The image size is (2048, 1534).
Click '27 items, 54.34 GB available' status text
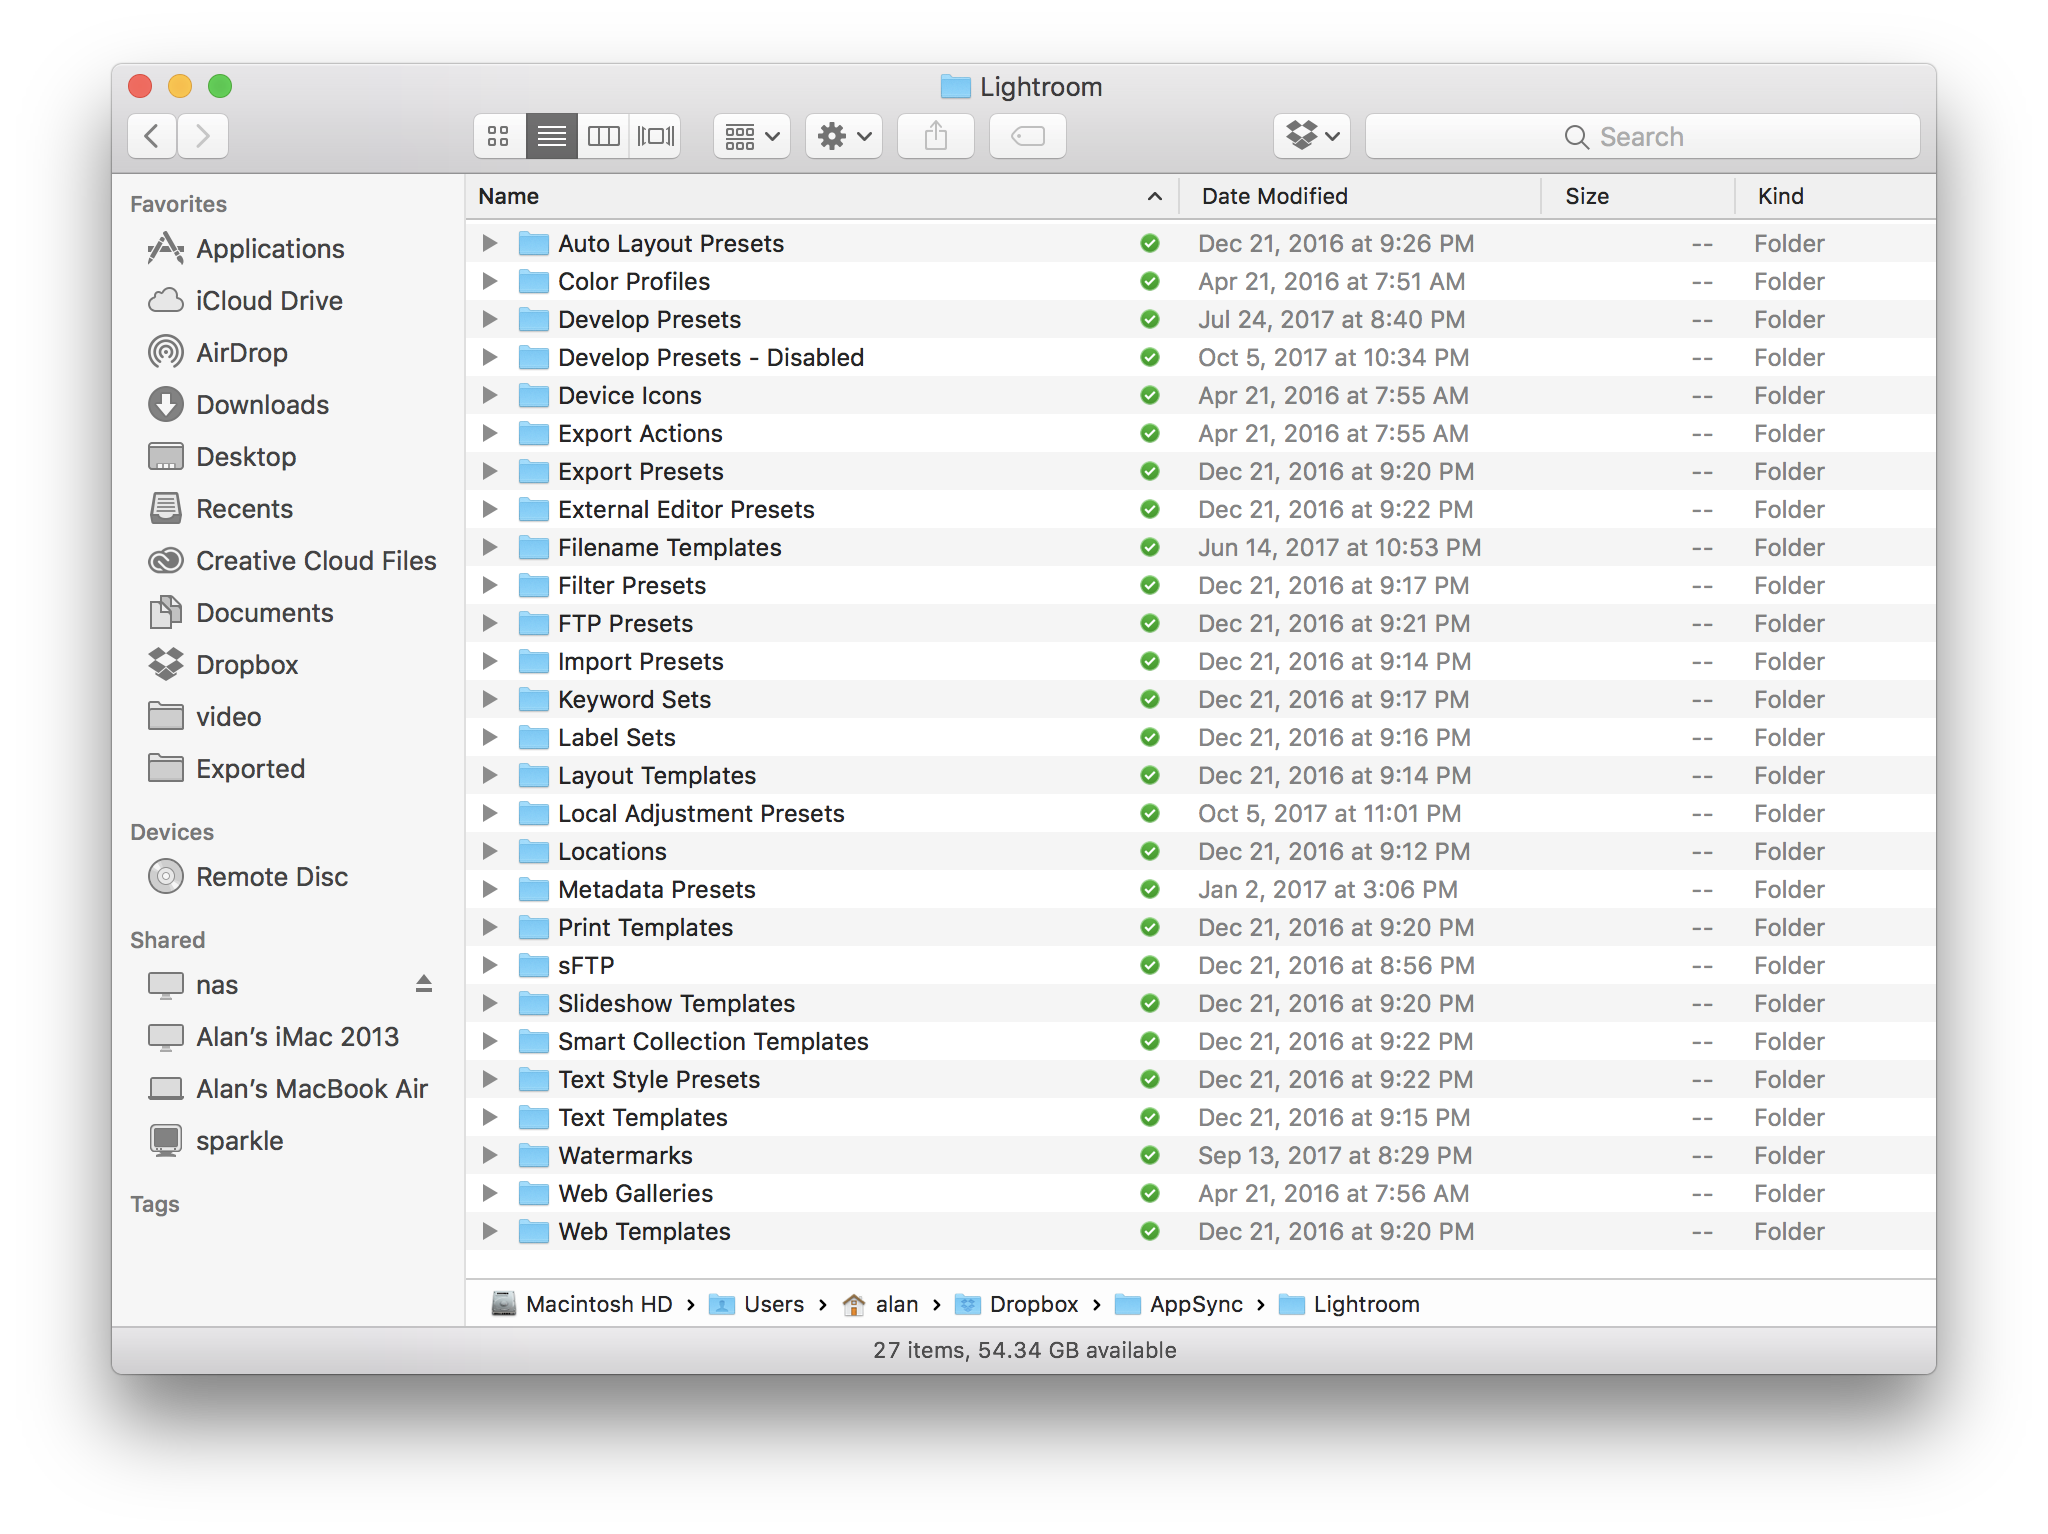(x=1024, y=1350)
